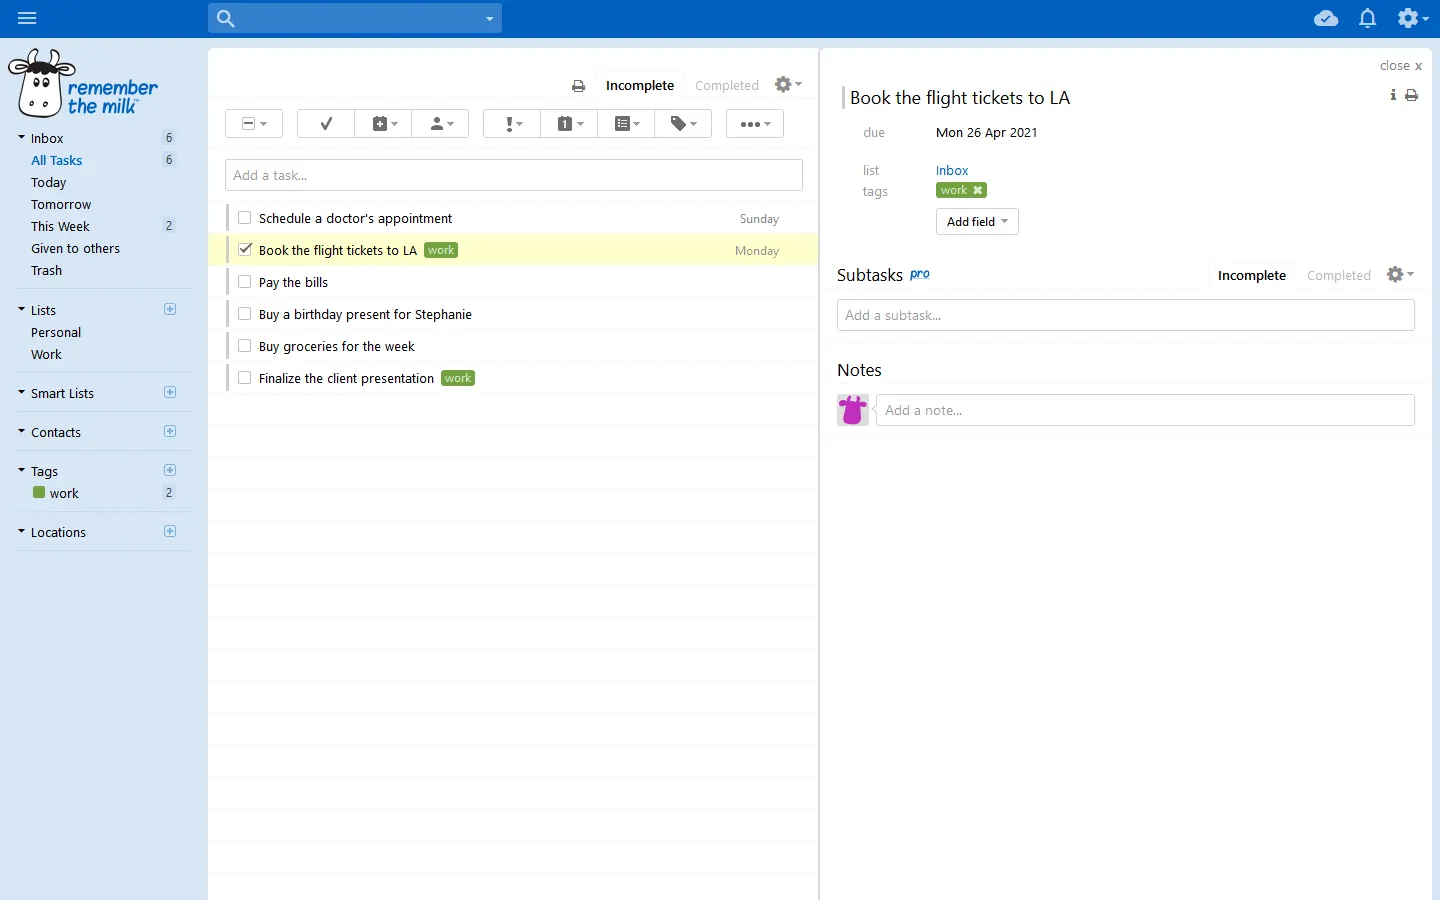The width and height of the screenshot is (1440, 900).
Task: Print the task list
Action: pos(578,86)
